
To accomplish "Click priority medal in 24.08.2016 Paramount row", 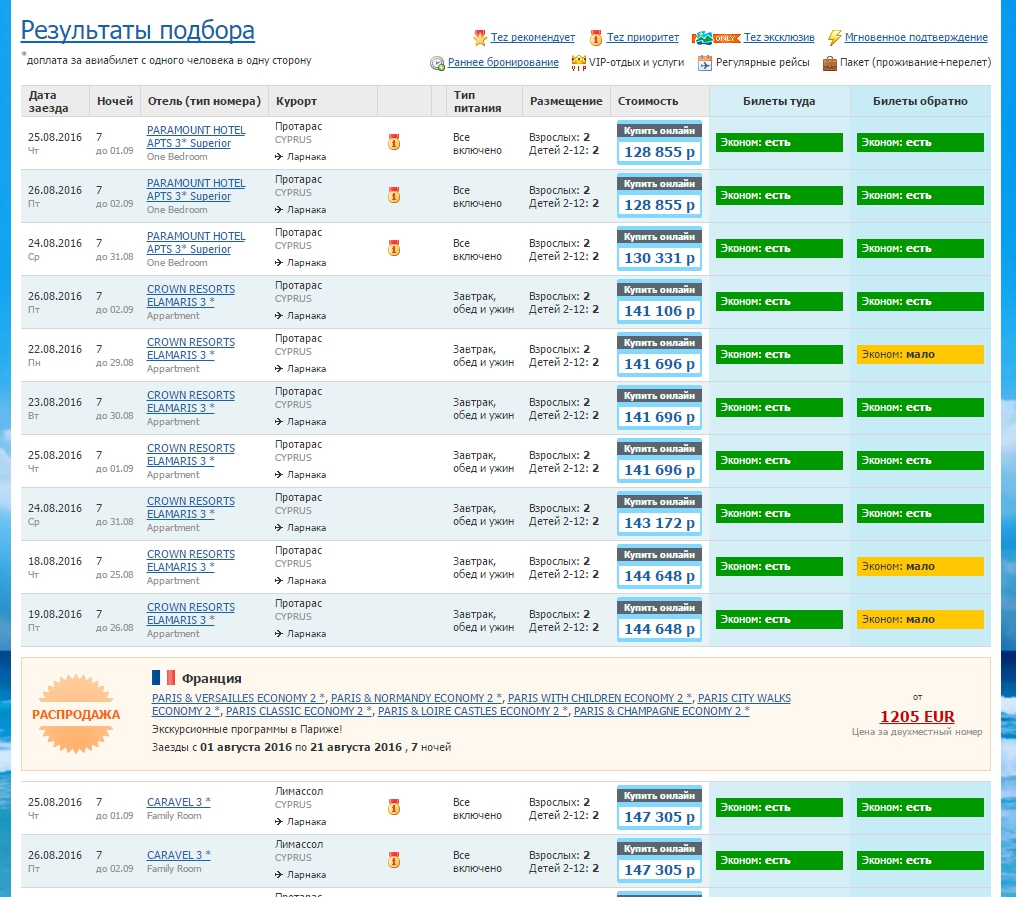I will pyautogui.click(x=394, y=248).
